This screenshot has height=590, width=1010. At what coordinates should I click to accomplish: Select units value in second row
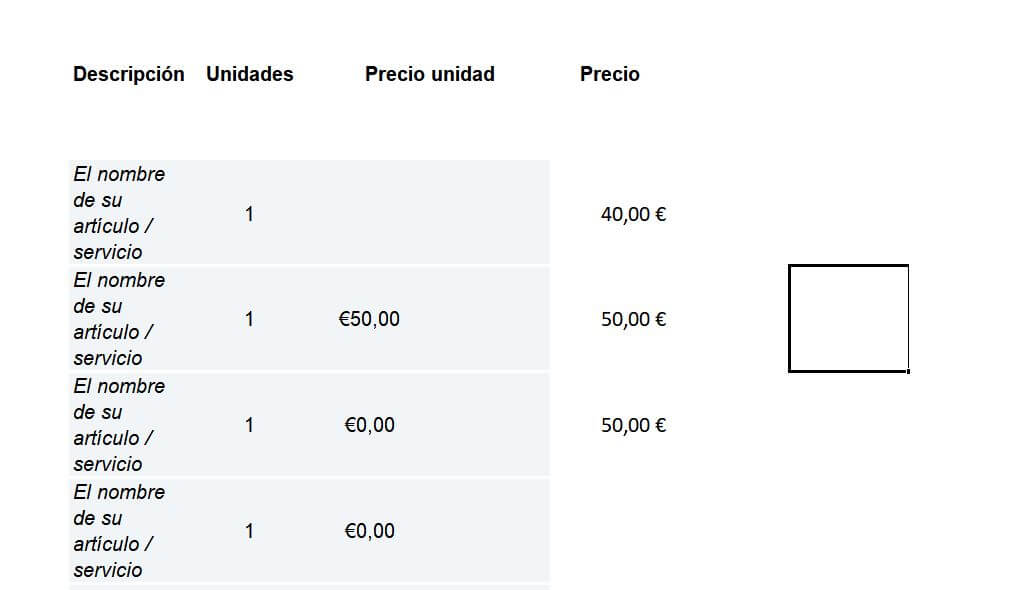tap(249, 319)
